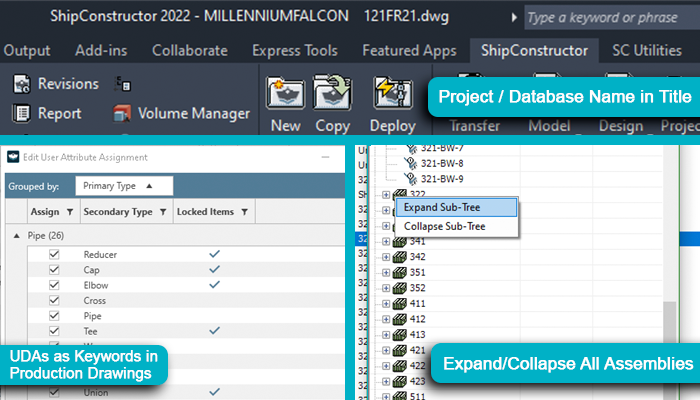
Task: Expand tree node 342
Action: pyautogui.click(x=386, y=257)
